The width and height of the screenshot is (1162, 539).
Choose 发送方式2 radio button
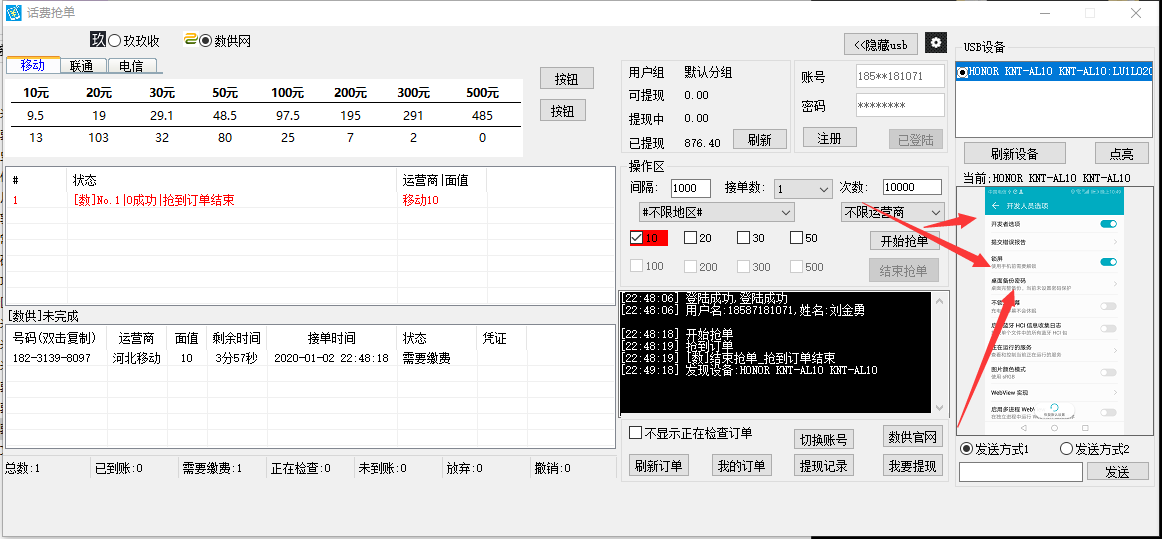1066,449
